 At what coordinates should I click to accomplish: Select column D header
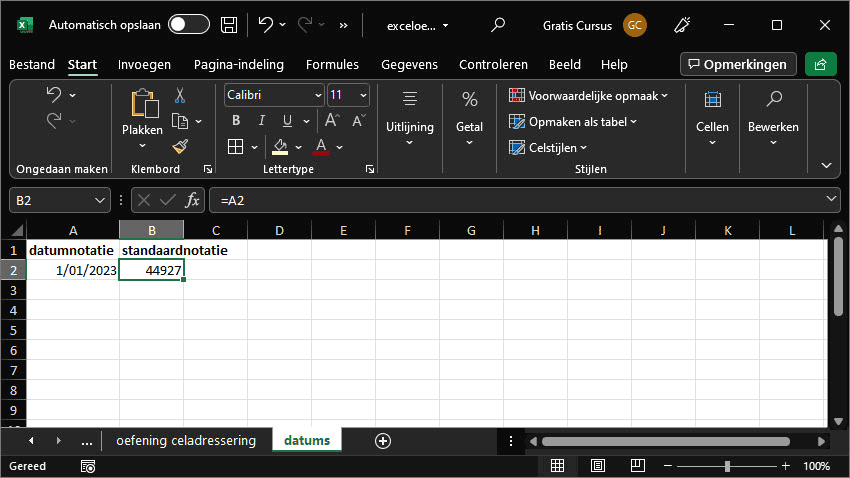tap(280, 230)
